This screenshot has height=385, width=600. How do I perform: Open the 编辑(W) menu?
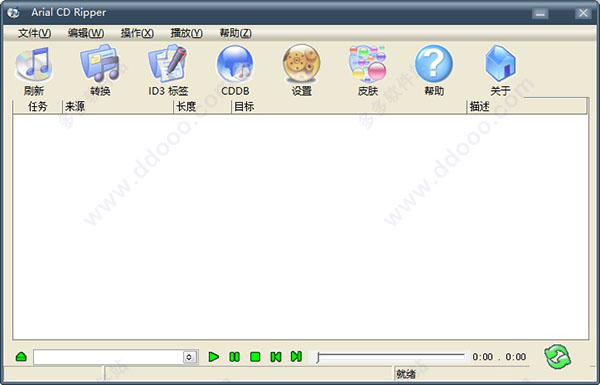point(86,33)
